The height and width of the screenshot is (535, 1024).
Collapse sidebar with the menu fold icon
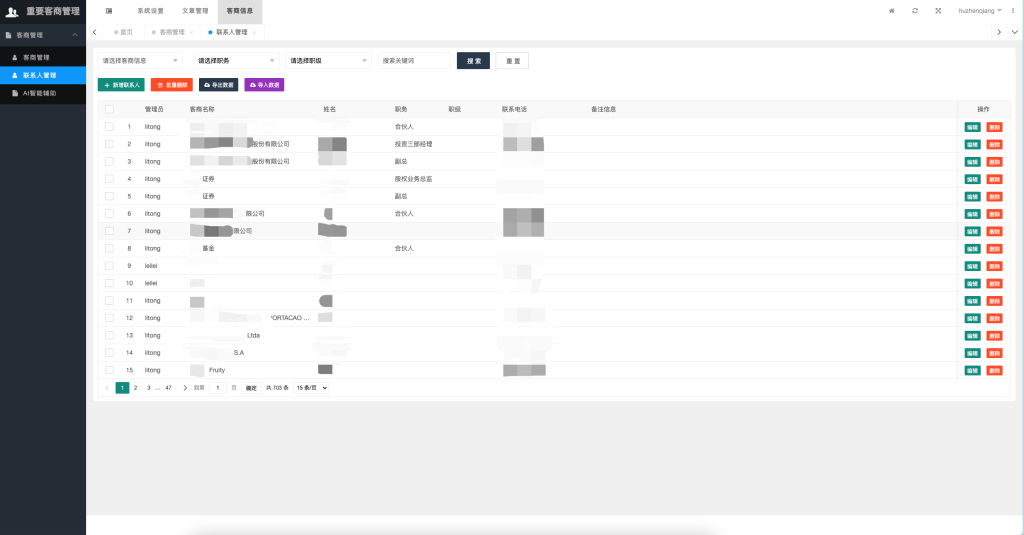pos(109,10)
